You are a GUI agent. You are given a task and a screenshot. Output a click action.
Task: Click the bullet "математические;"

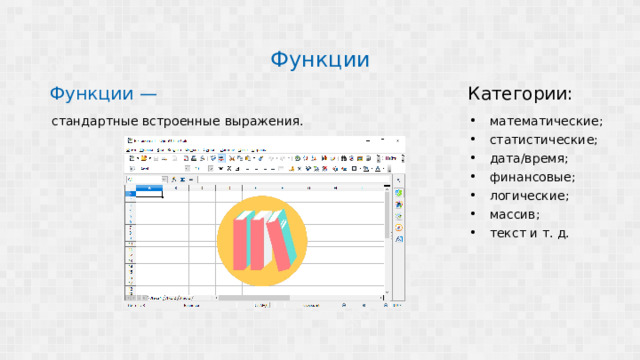coord(546,121)
